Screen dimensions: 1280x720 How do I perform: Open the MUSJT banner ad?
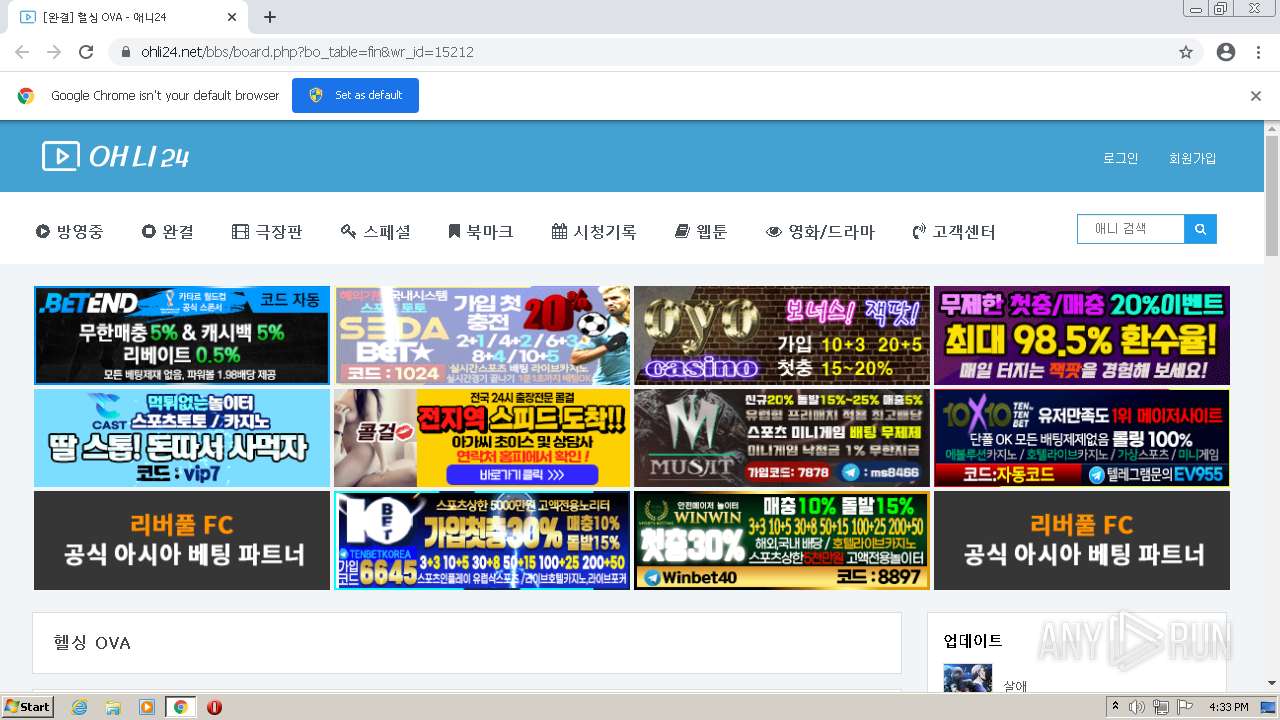pyautogui.click(x=782, y=438)
